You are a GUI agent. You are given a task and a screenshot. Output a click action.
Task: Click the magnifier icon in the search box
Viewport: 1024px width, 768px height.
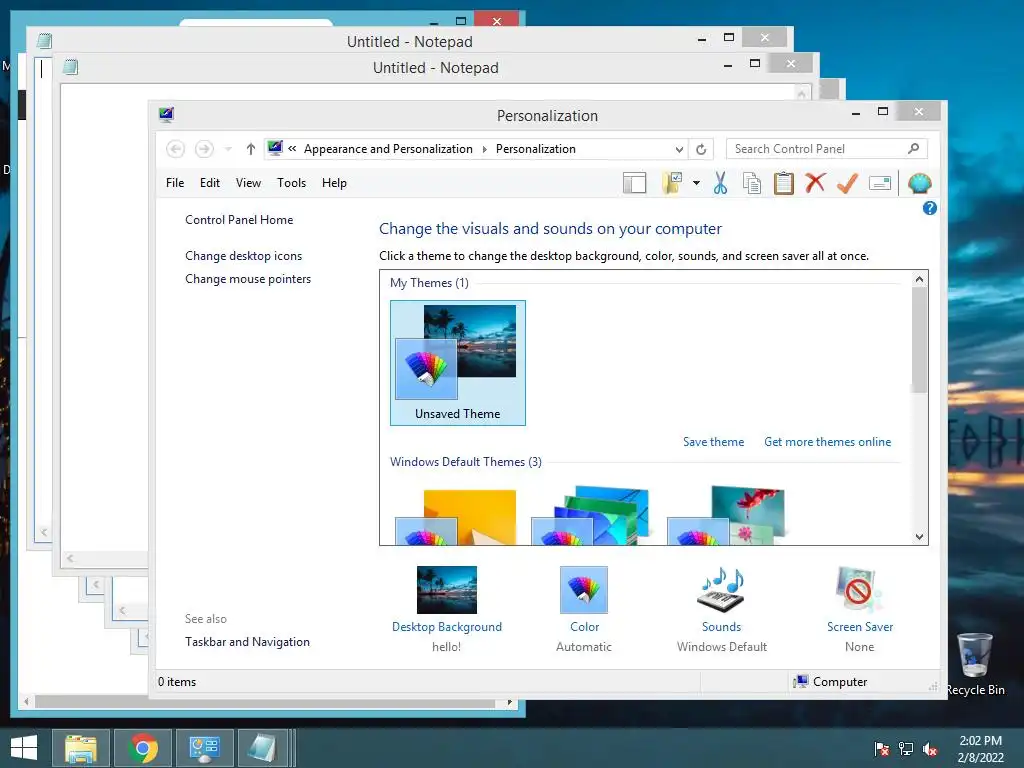914,149
